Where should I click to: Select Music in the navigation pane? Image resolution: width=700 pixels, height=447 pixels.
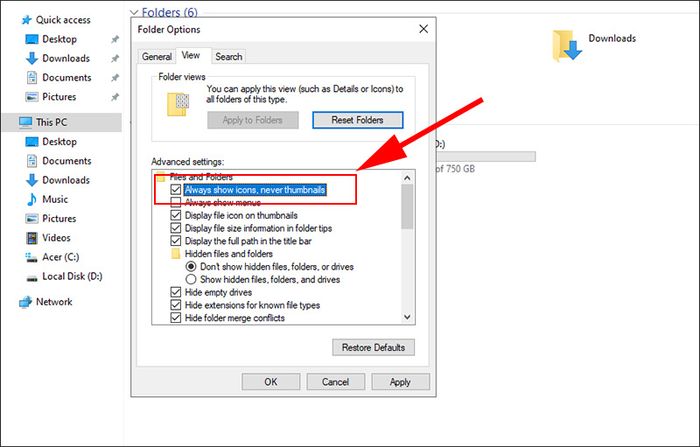pos(55,199)
